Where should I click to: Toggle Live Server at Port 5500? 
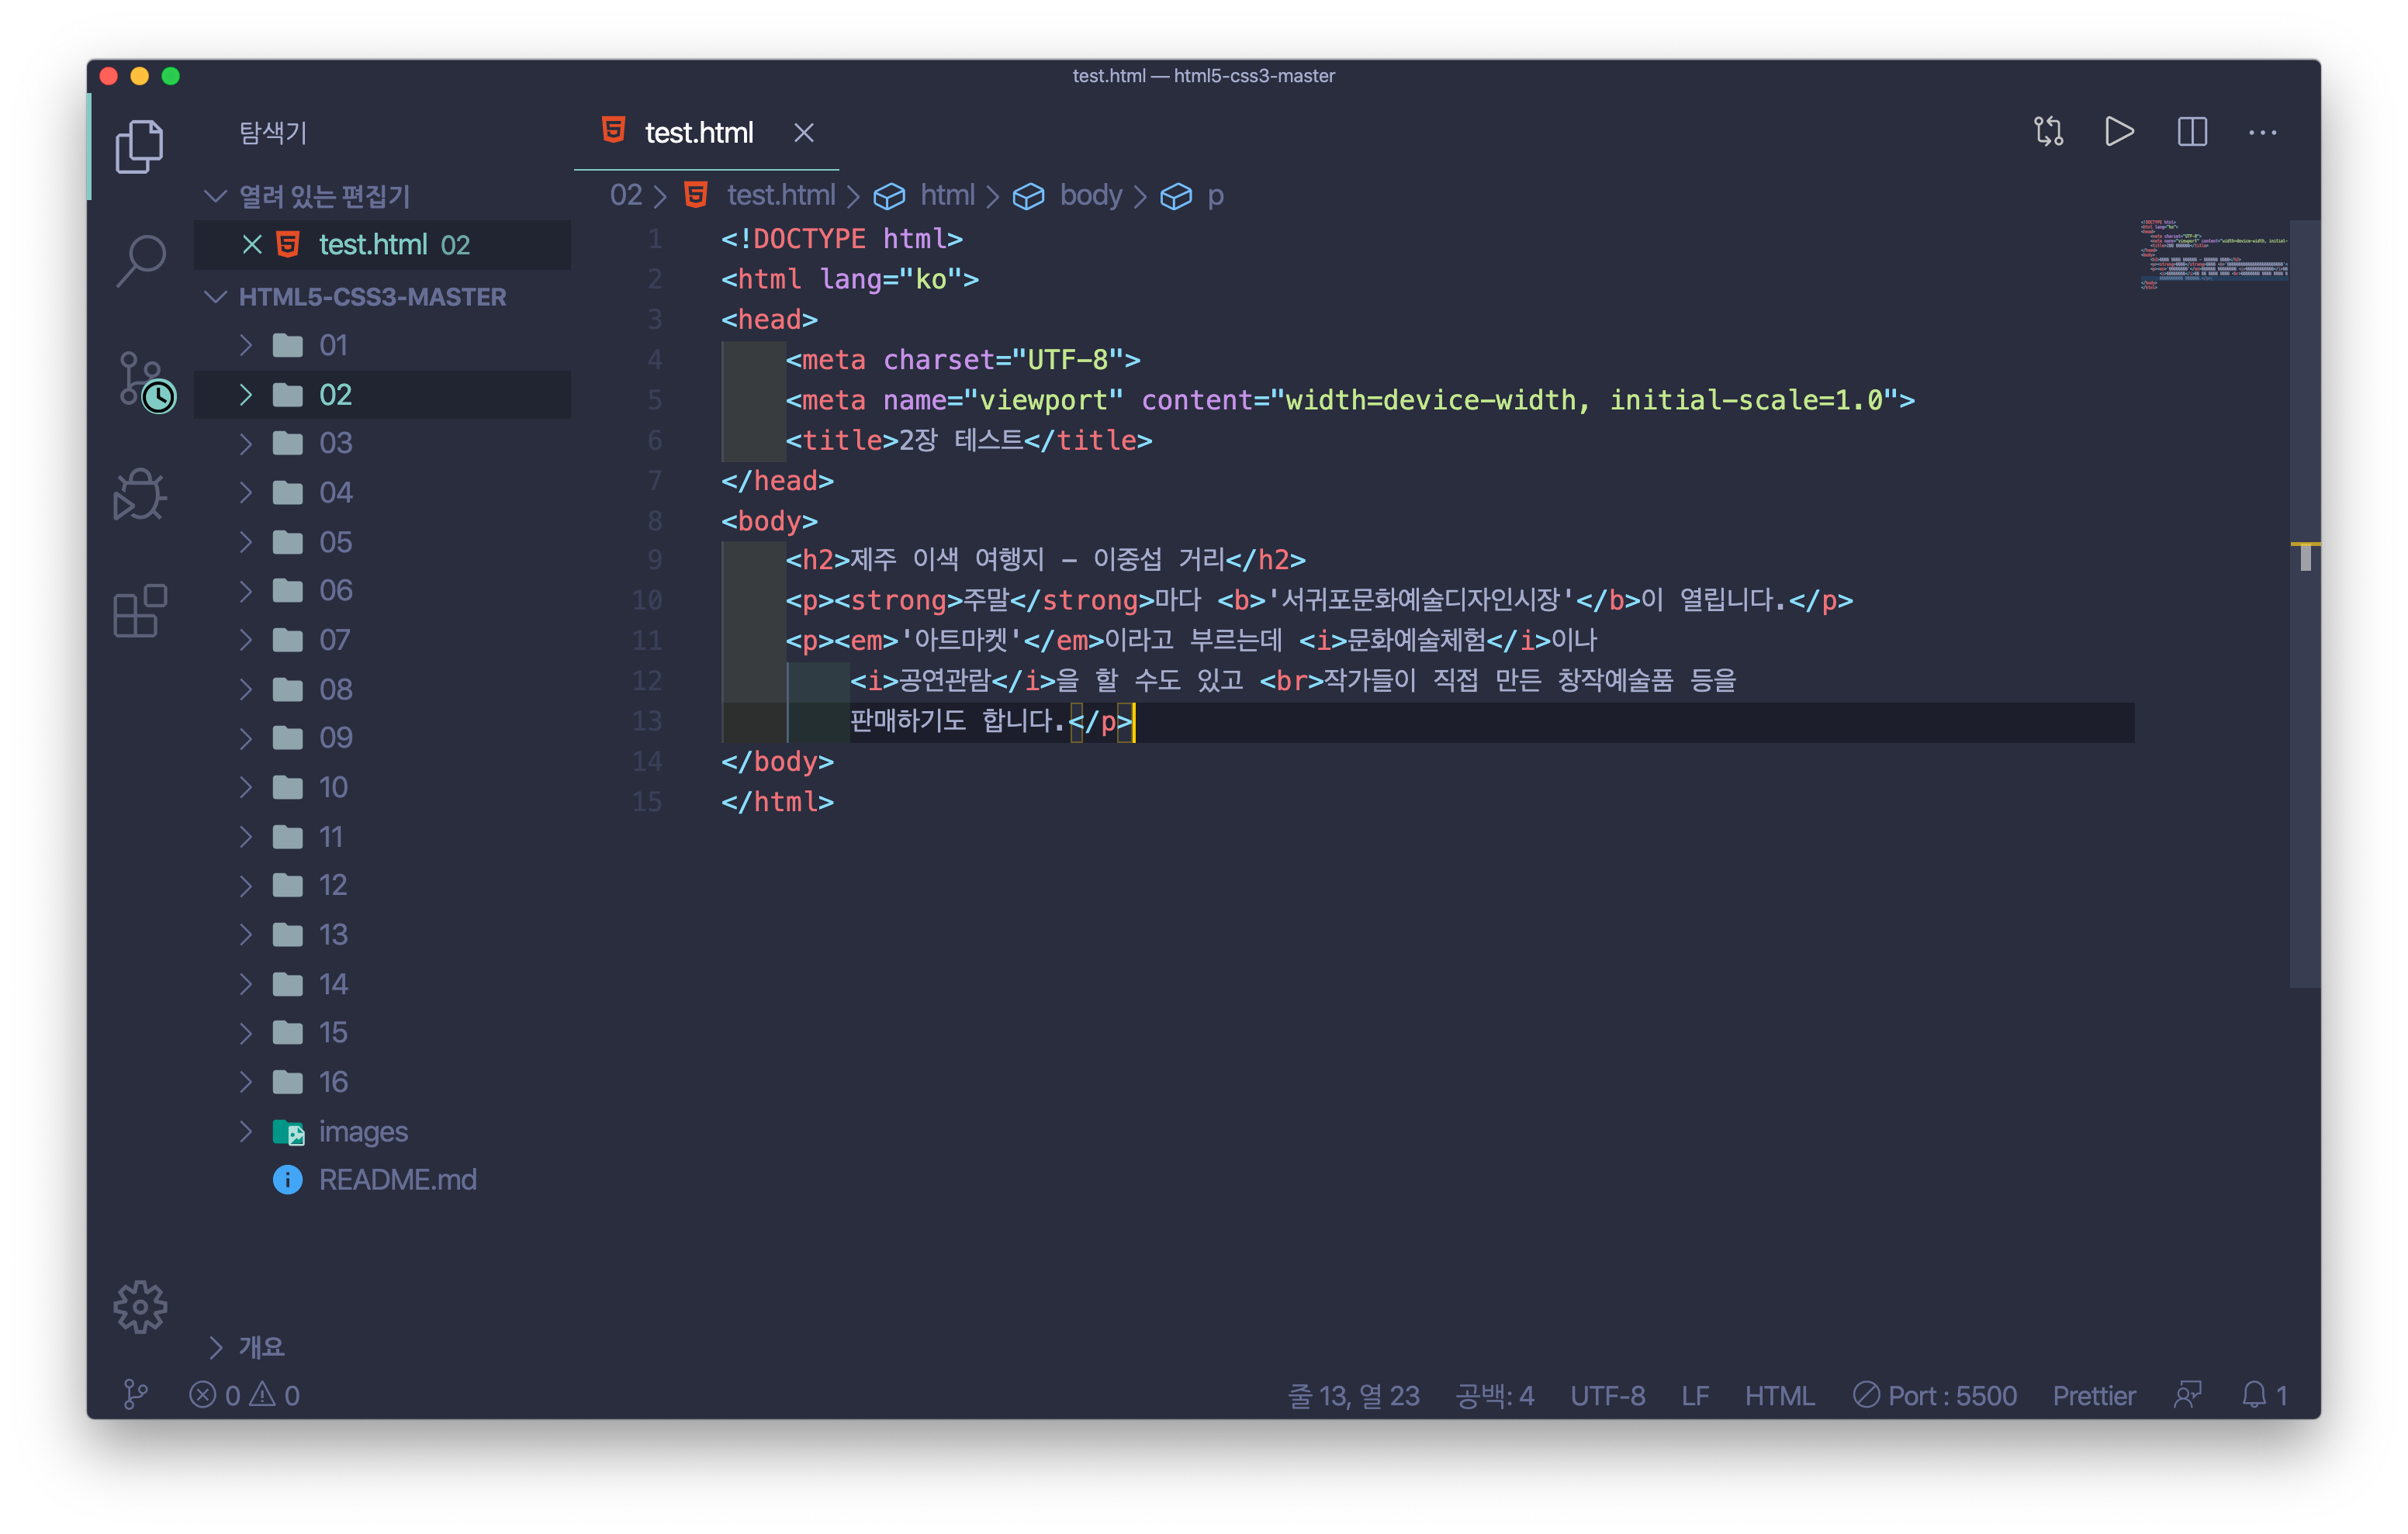click(x=1935, y=1395)
